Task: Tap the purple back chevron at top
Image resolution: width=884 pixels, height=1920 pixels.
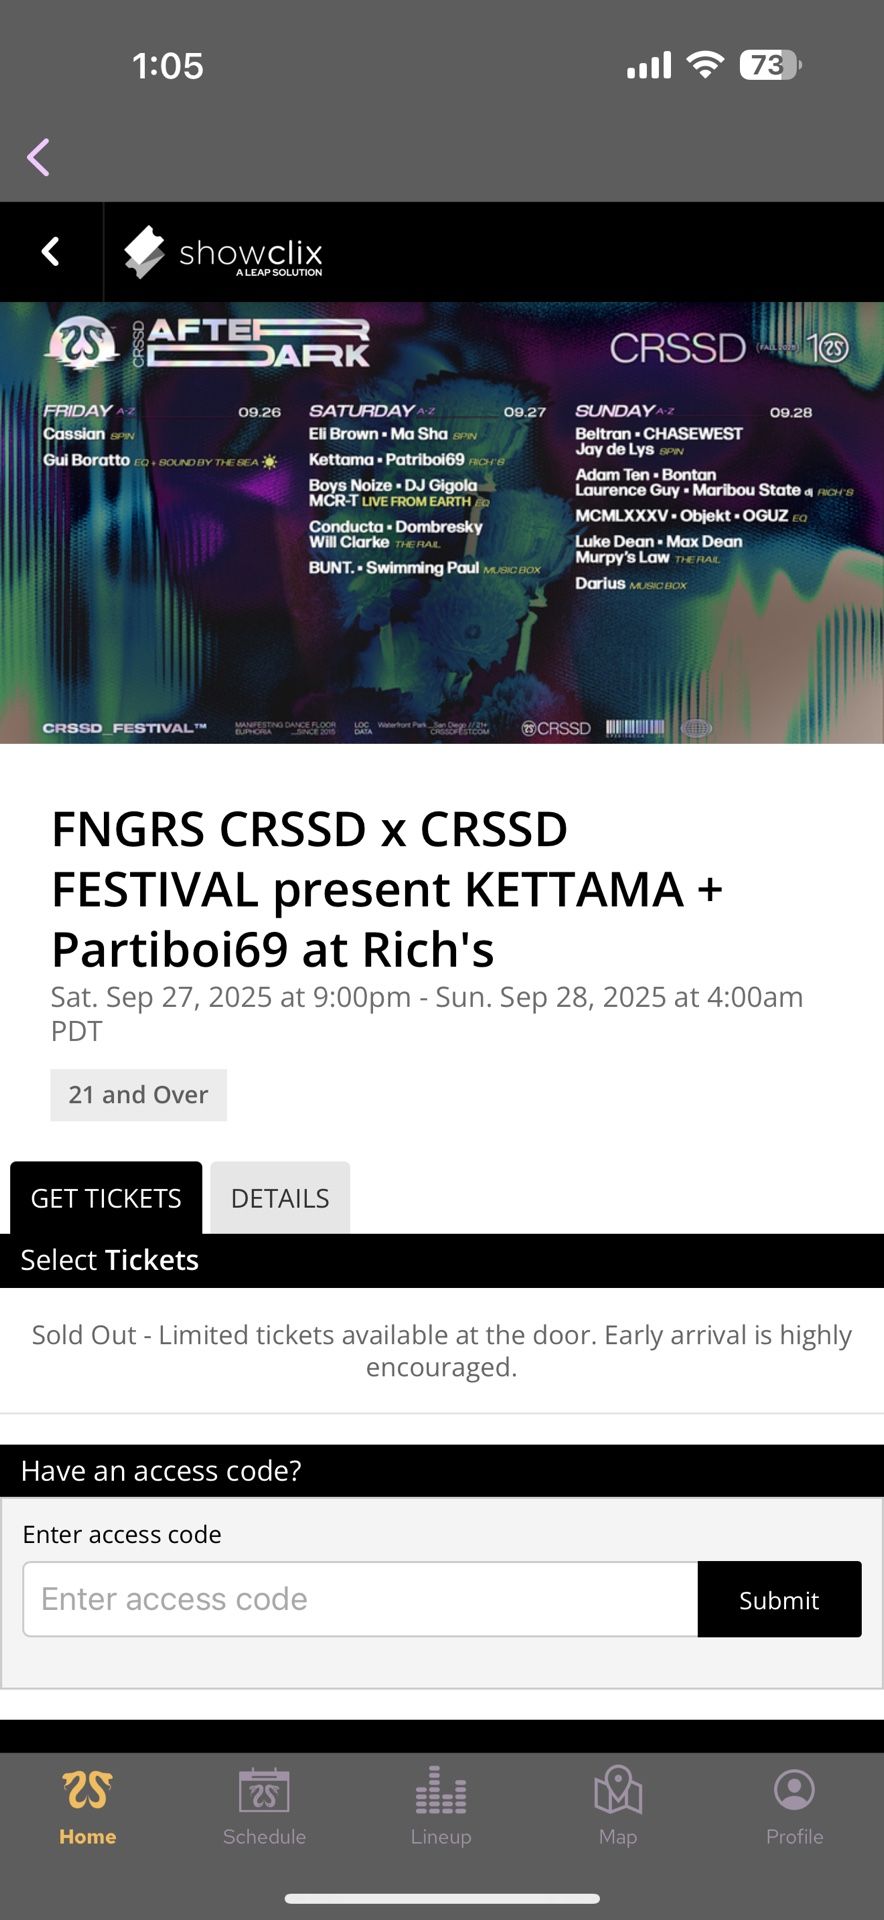Action: 39,157
